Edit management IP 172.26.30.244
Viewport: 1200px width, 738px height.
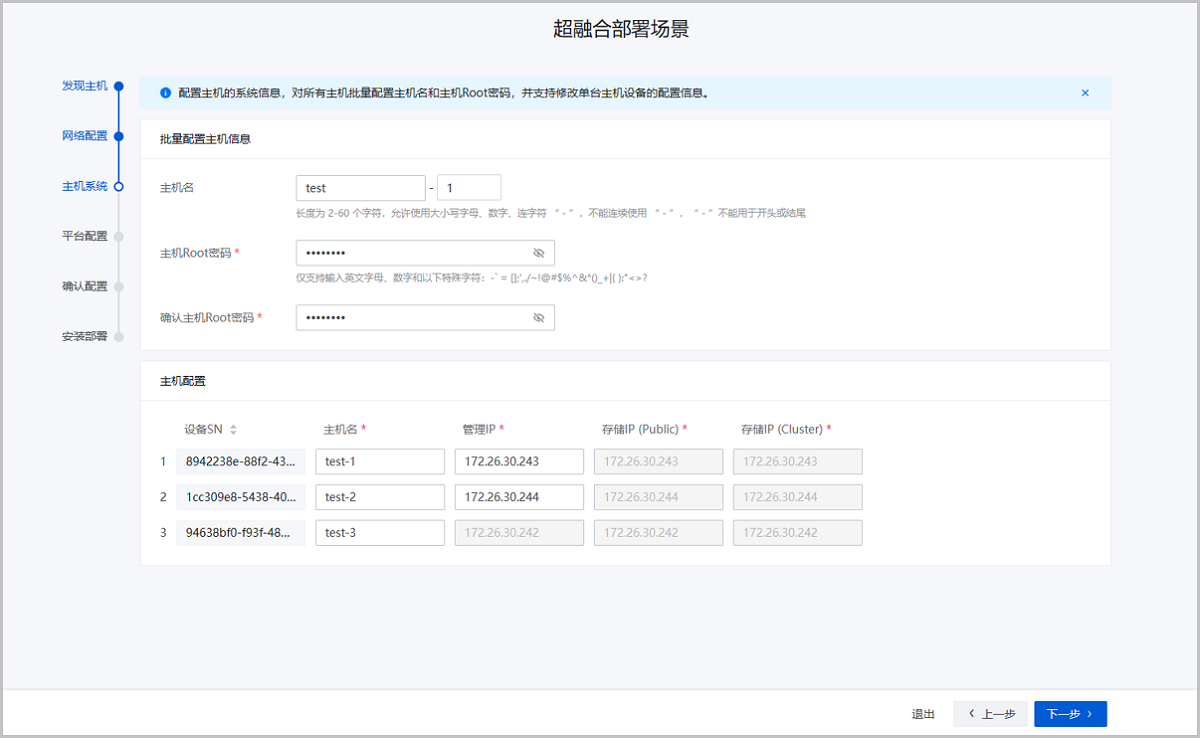click(x=518, y=497)
